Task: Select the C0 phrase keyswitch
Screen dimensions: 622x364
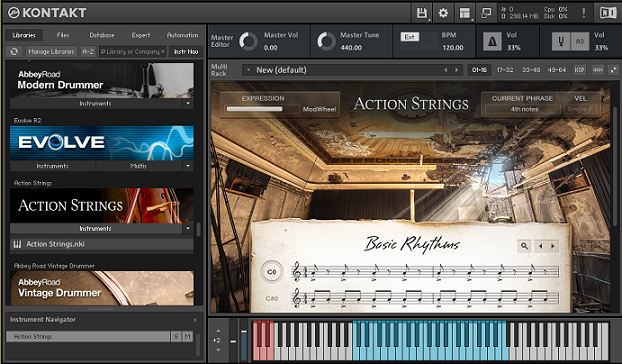Action: (272, 272)
